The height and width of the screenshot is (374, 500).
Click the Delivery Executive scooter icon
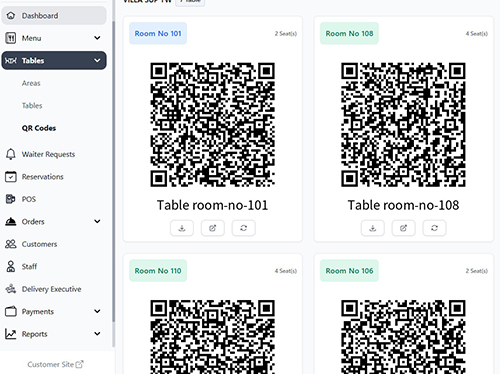(11, 289)
